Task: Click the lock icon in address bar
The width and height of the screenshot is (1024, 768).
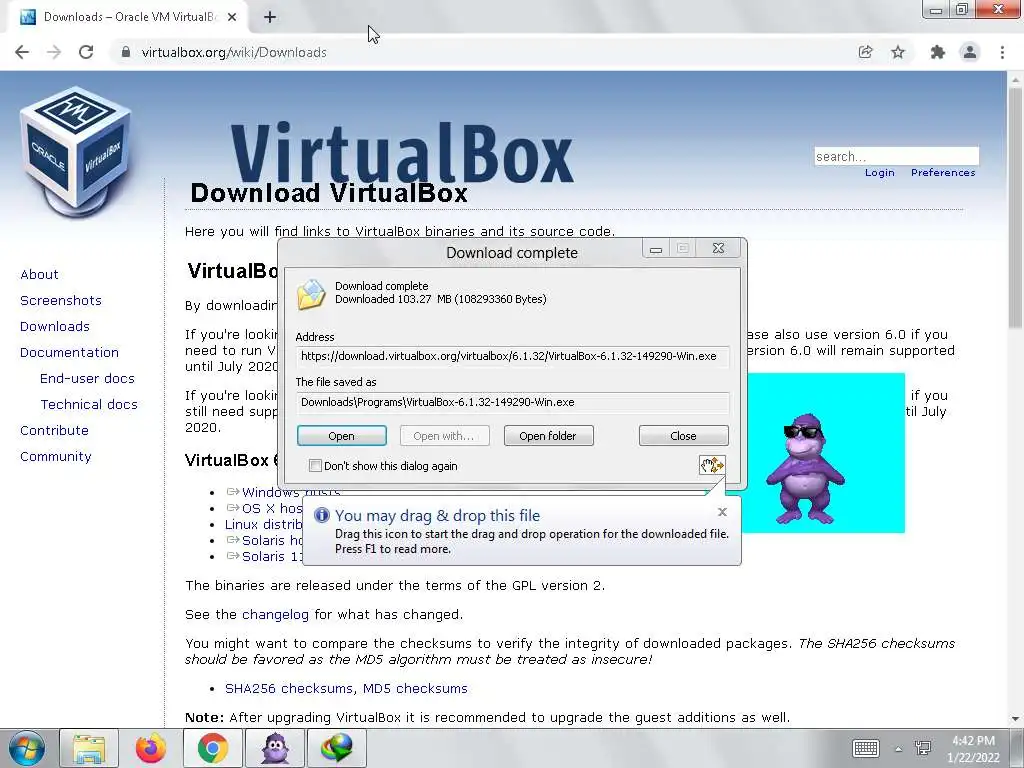Action: click(125, 52)
